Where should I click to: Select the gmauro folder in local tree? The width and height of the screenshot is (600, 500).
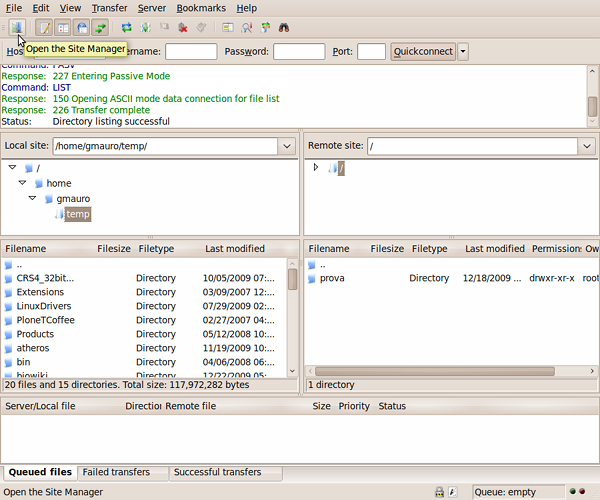pyautogui.click(x=73, y=199)
